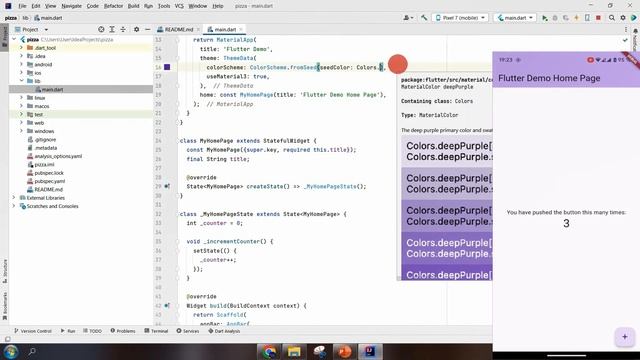Open the VCS menu

click(x=179, y=6)
